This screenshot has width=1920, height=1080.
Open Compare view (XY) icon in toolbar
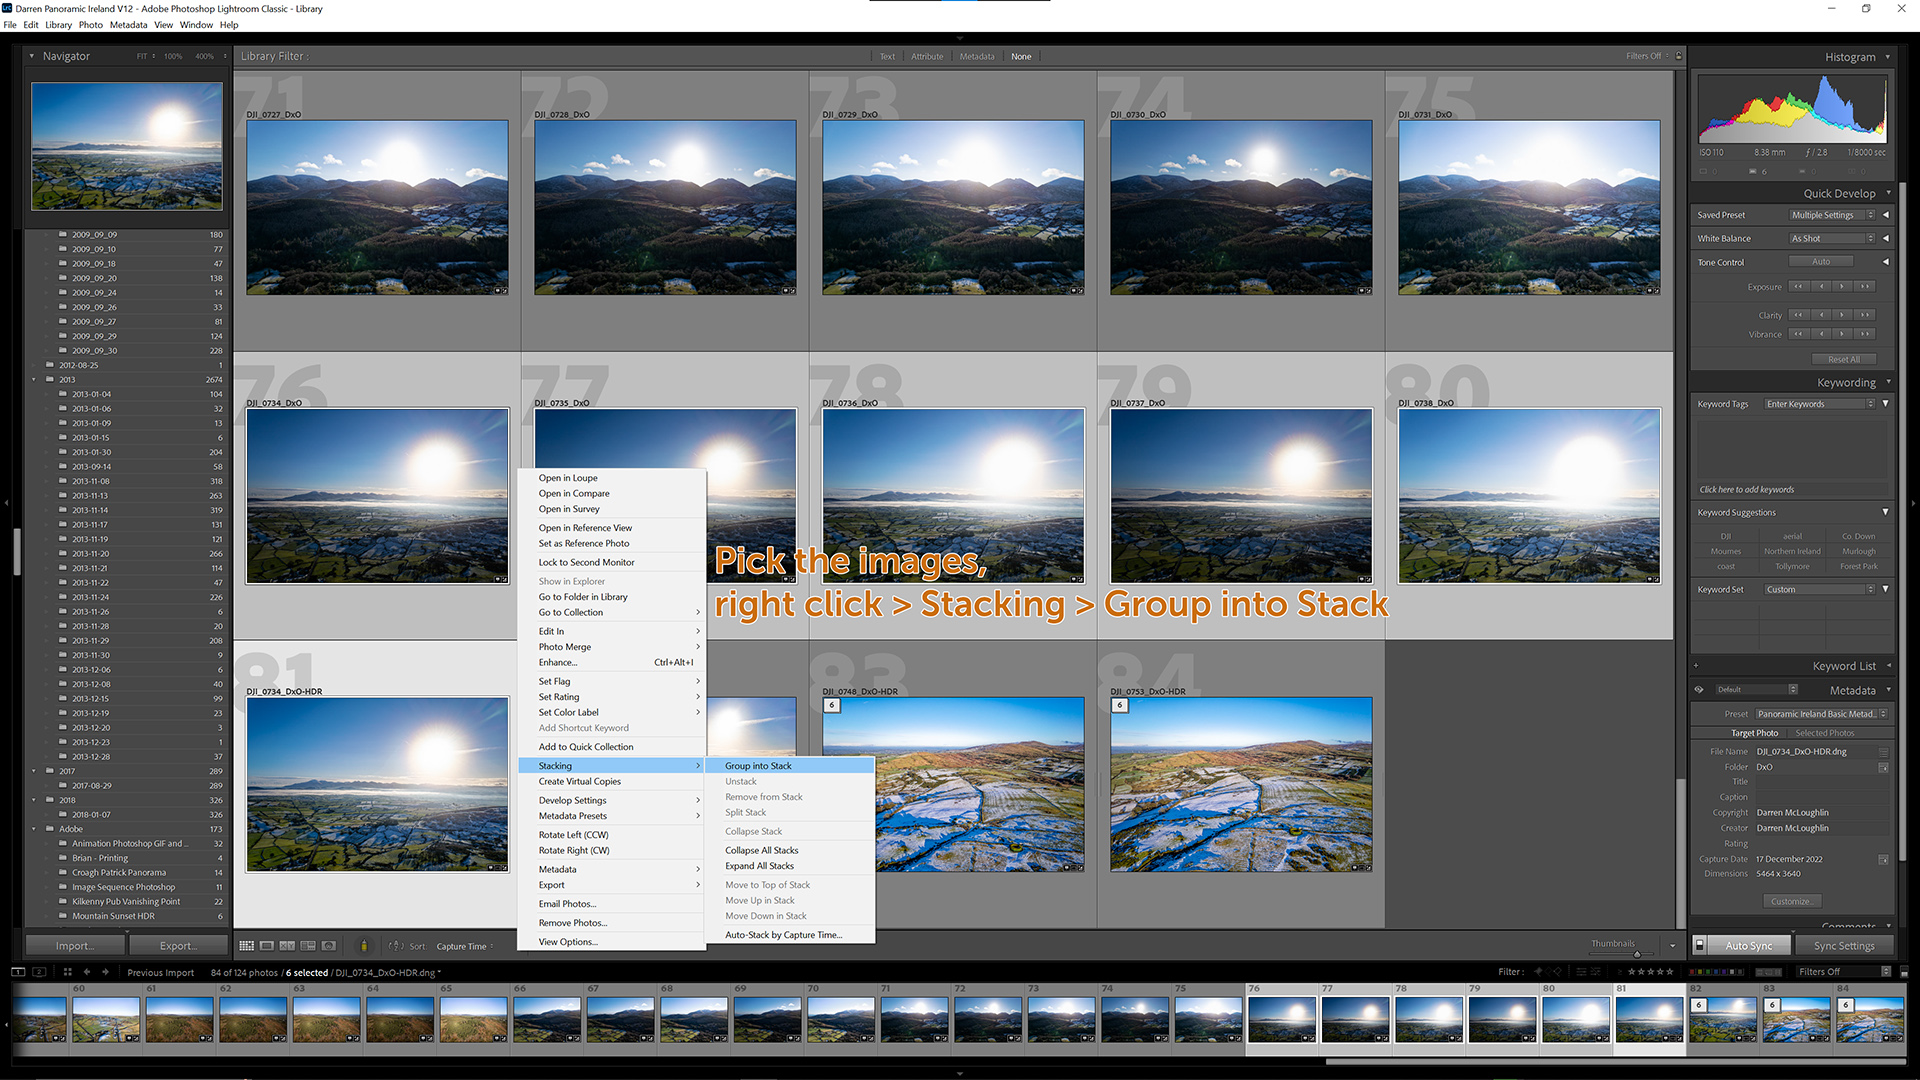[x=287, y=945]
